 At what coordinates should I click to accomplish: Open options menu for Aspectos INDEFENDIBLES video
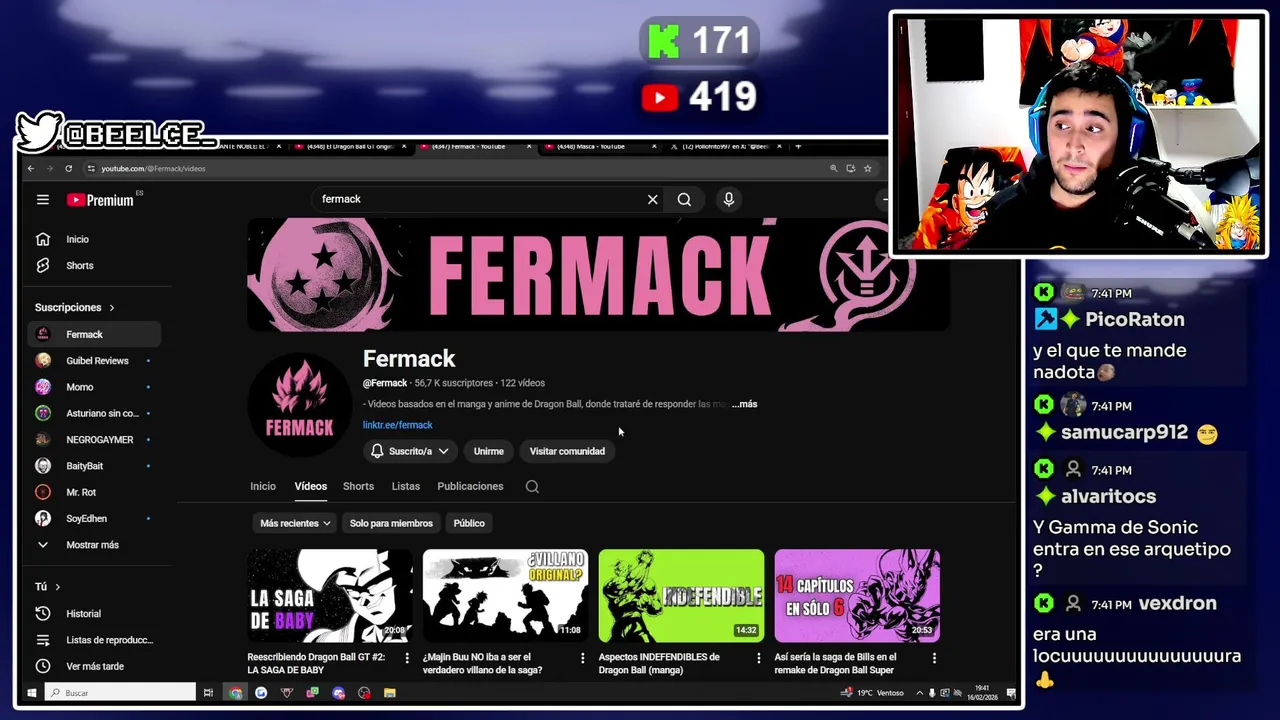click(759, 658)
